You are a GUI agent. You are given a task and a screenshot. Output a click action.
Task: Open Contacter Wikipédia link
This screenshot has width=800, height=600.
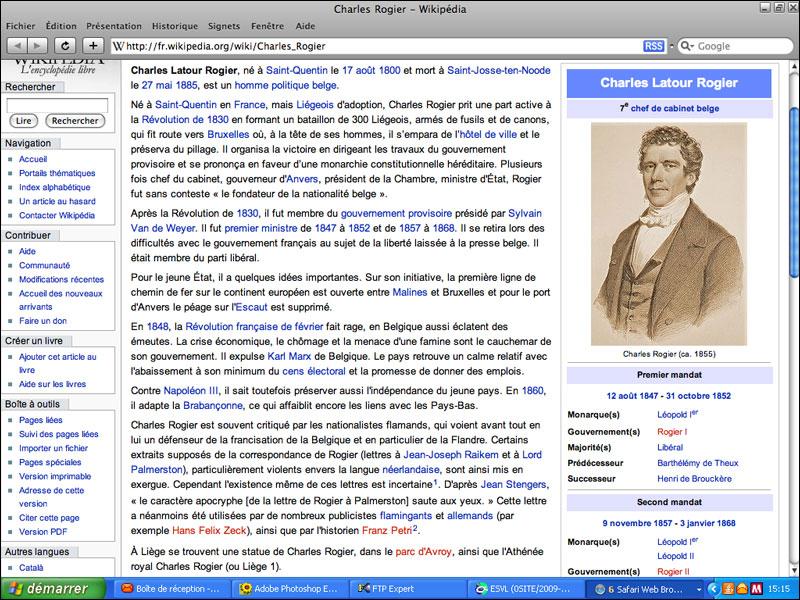57,215
